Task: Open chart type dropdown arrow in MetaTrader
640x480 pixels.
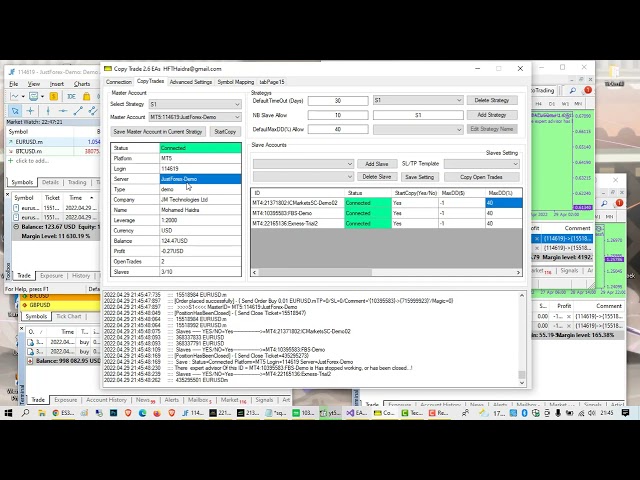Action: point(23,97)
